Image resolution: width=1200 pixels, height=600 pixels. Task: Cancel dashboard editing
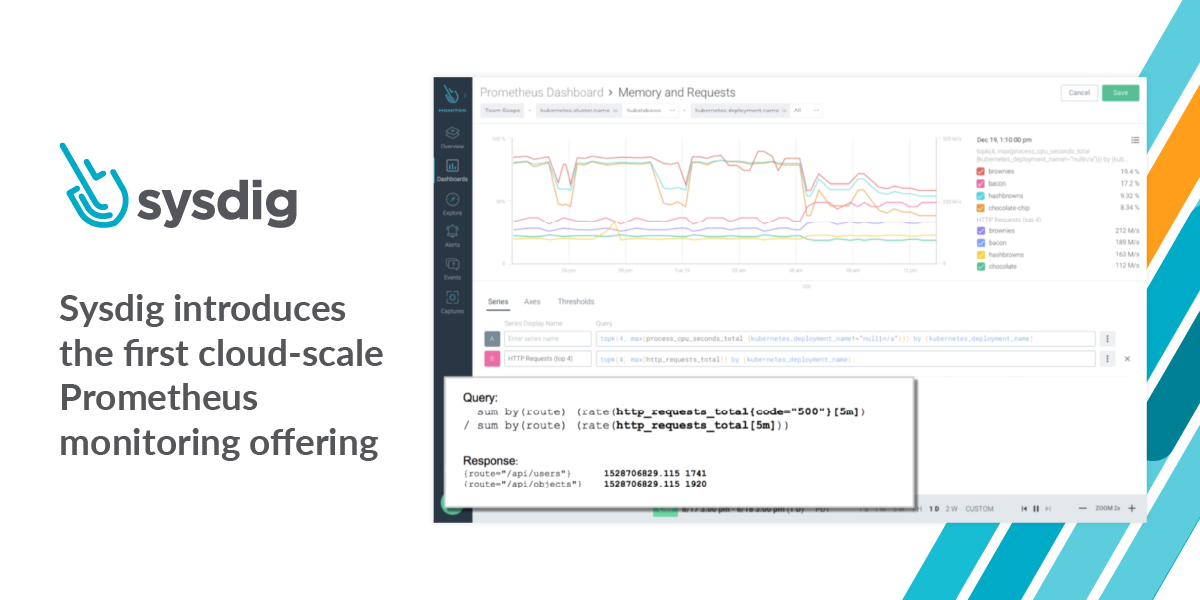(x=1079, y=92)
